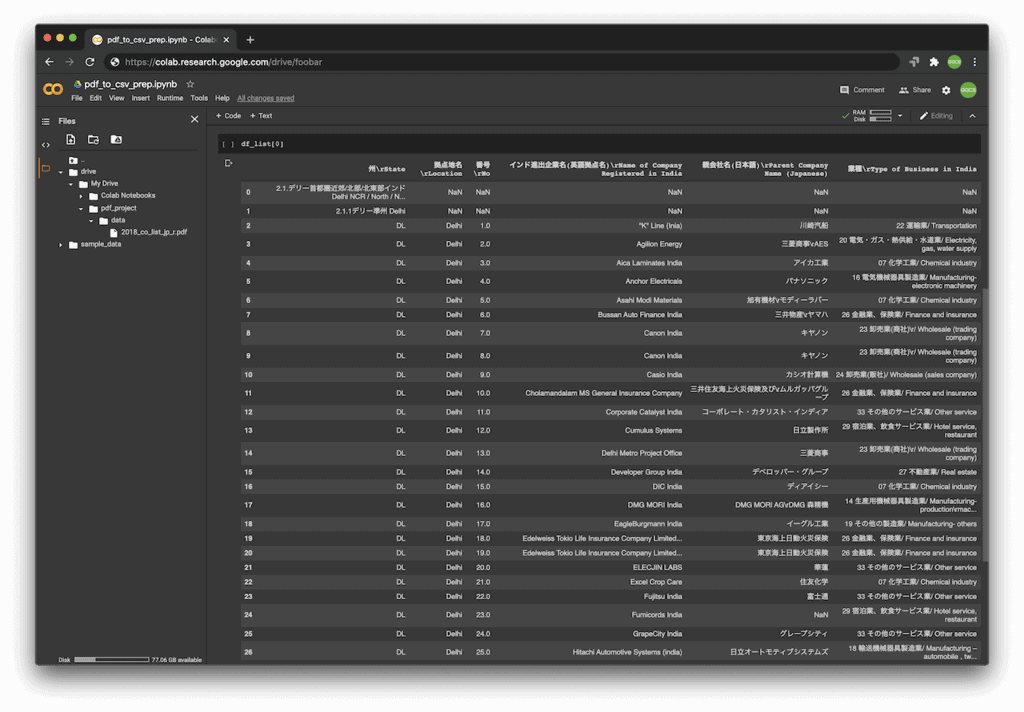Click the 'Type of Business in India' column header
This screenshot has width=1024, height=712.
pyautogui.click(x=912, y=169)
